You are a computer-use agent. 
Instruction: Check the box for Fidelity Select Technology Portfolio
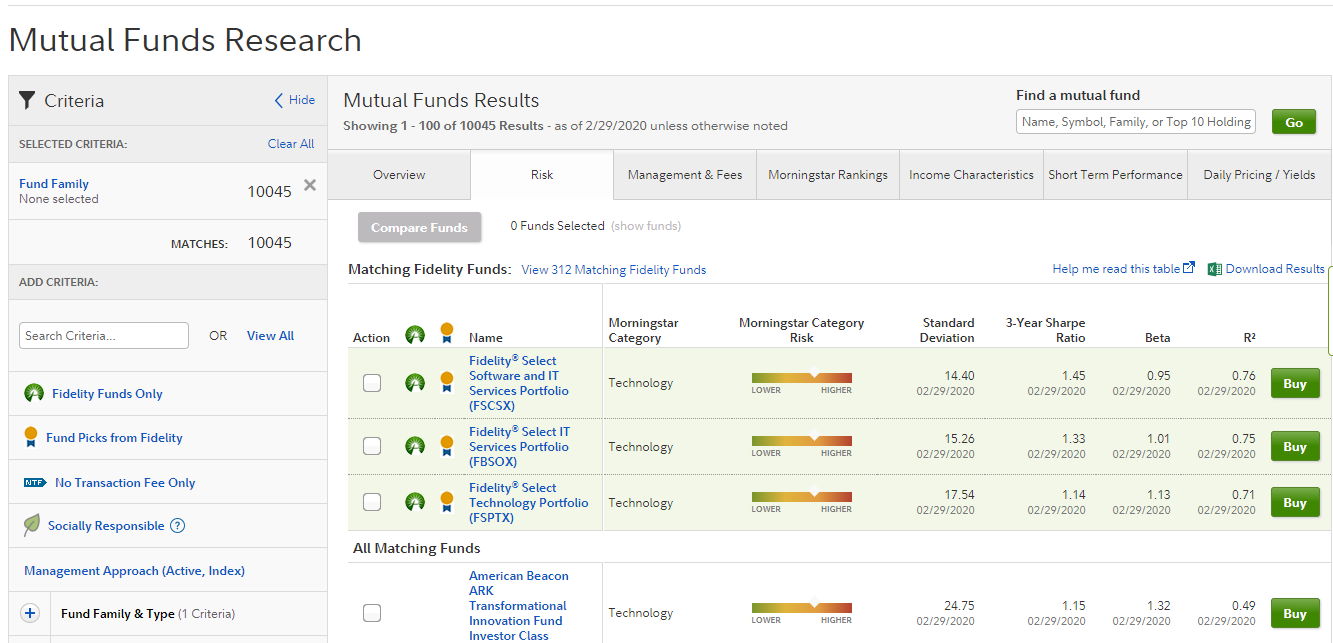[372, 503]
